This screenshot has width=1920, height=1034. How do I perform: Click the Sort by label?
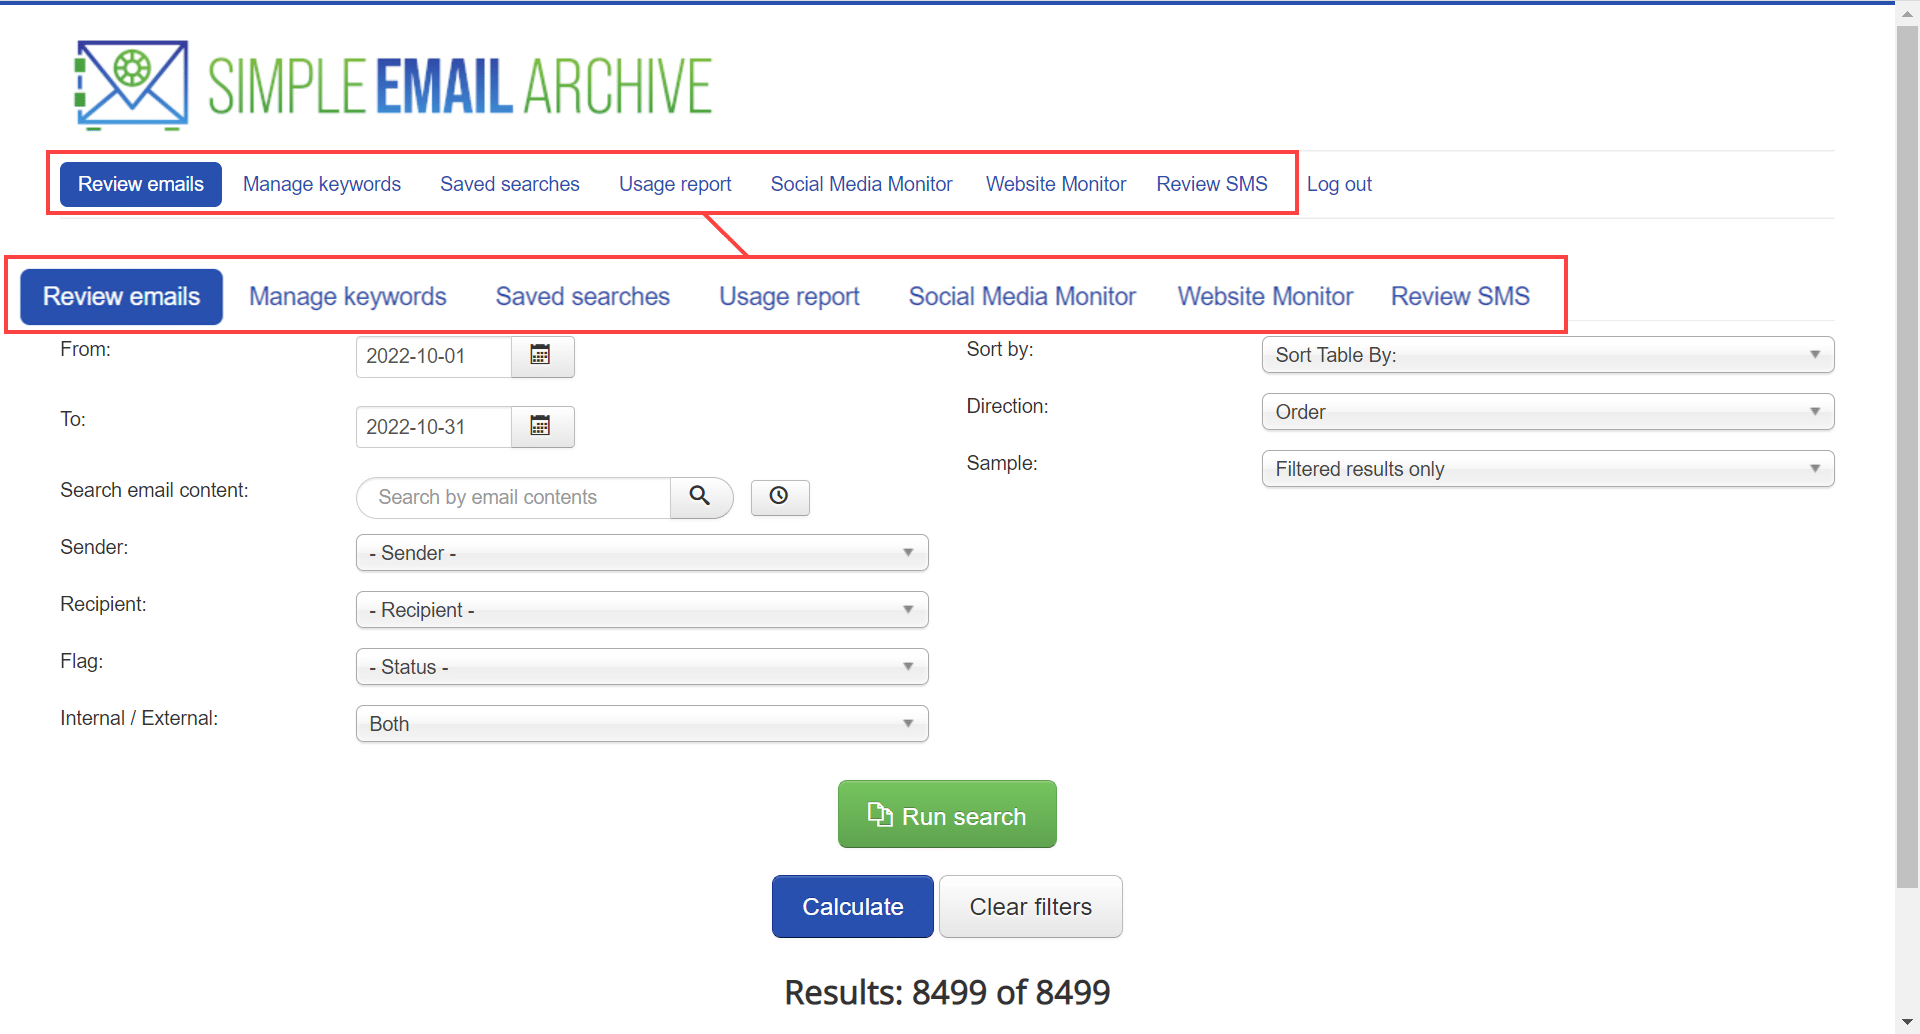[1000, 349]
